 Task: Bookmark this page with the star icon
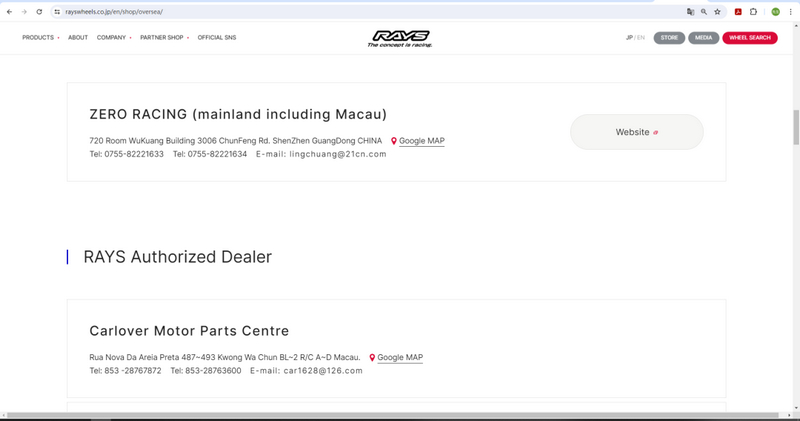(718, 12)
